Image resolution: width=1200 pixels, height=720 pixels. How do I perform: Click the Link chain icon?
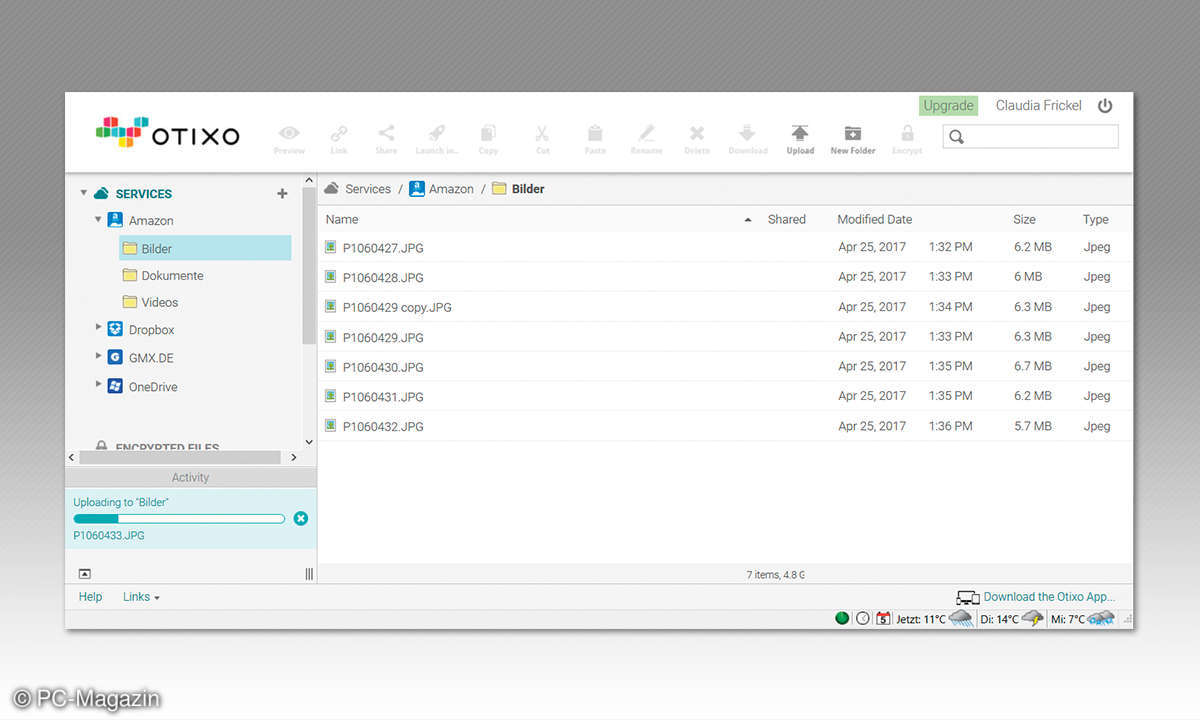click(339, 133)
